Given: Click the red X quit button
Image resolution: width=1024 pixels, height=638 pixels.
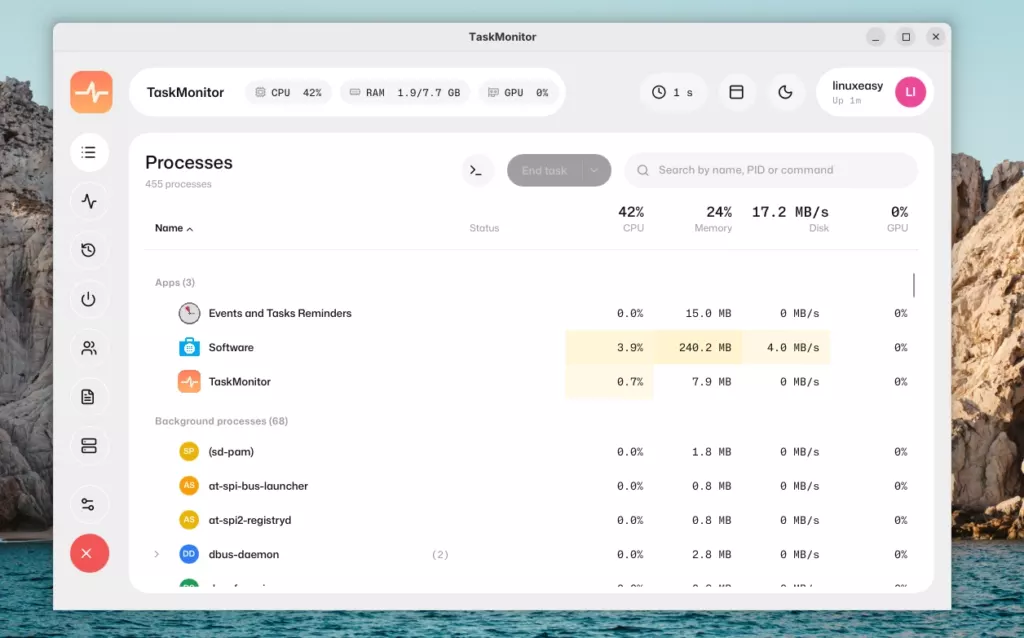Looking at the screenshot, I should pyautogui.click(x=89, y=553).
